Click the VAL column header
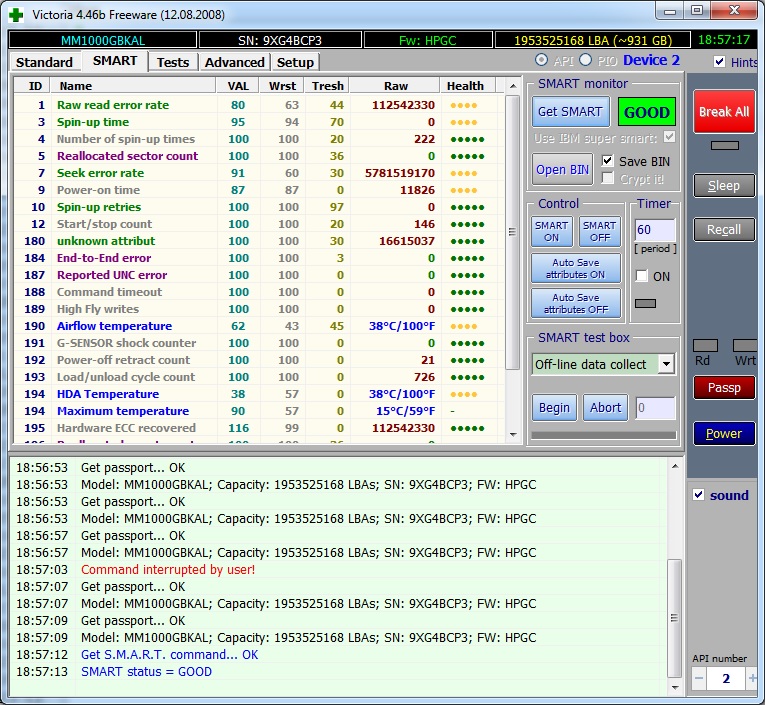The width and height of the screenshot is (765, 705). (238, 85)
